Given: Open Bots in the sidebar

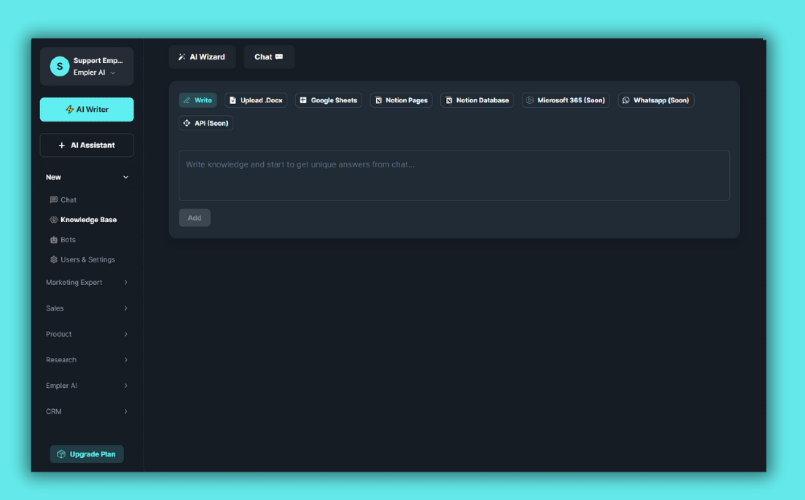Looking at the screenshot, I should (63, 240).
